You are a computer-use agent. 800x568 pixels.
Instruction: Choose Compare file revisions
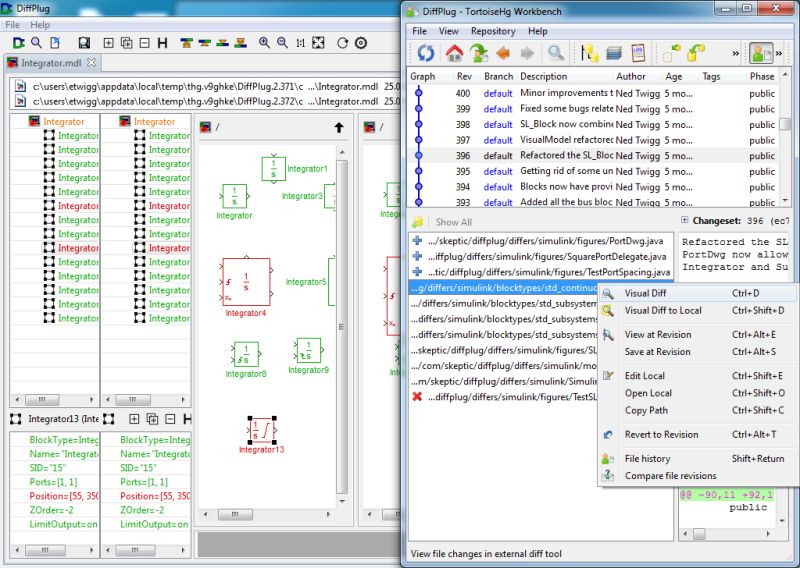695,476
